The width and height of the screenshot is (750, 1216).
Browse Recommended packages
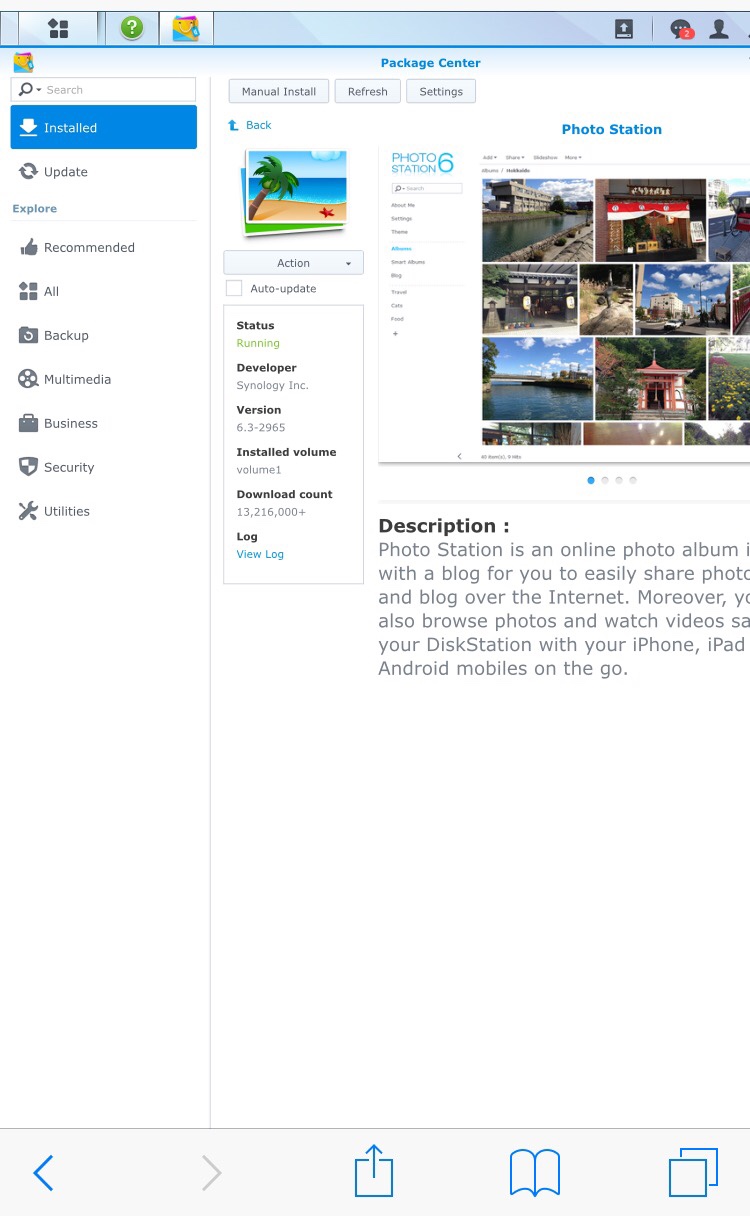pos(103,248)
